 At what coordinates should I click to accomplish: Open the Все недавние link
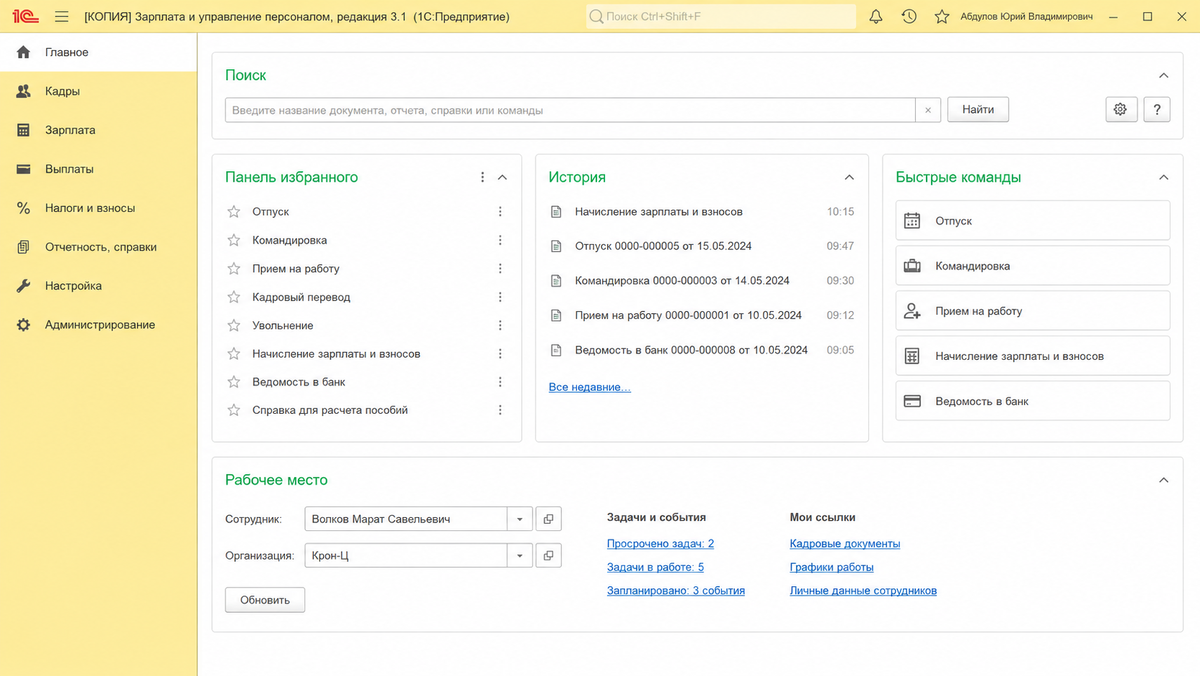(x=590, y=387)
